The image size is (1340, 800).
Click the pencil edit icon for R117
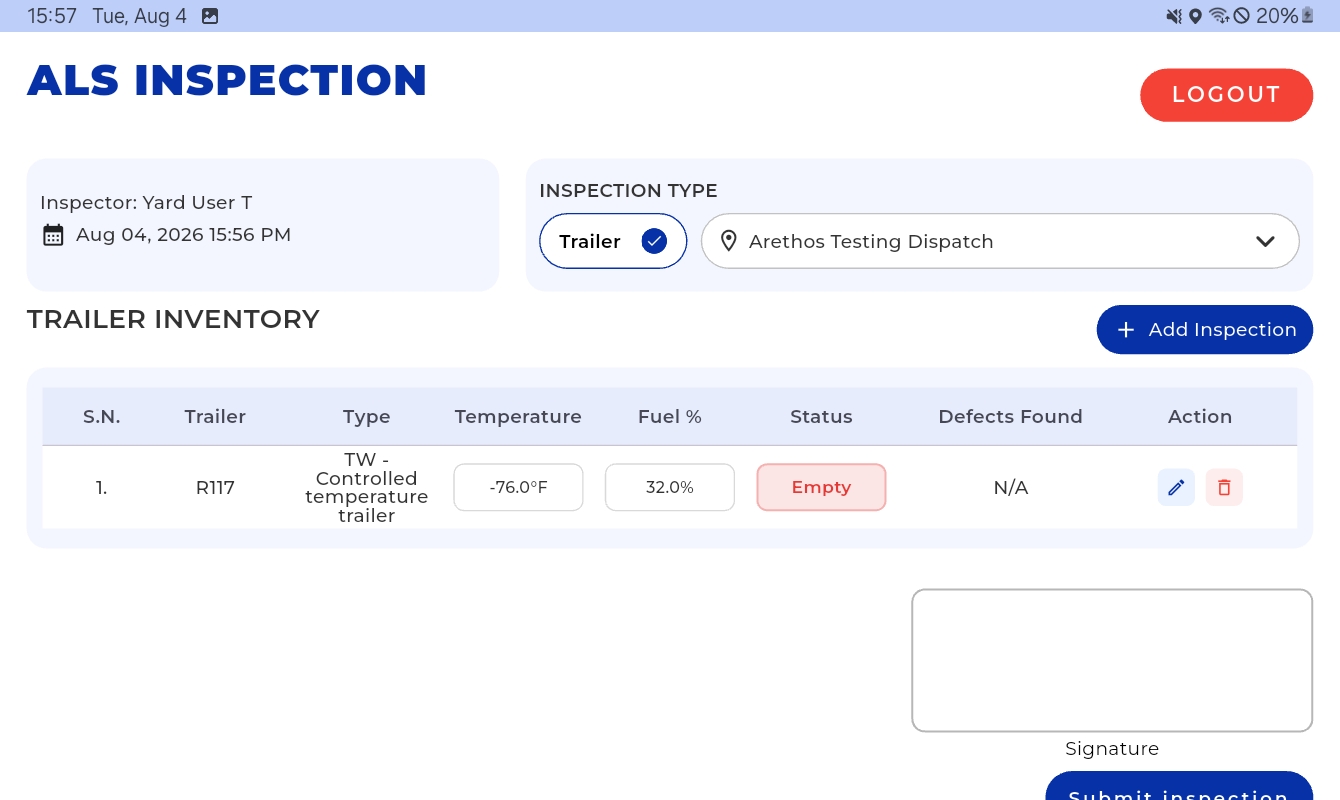coord(1176,488)
